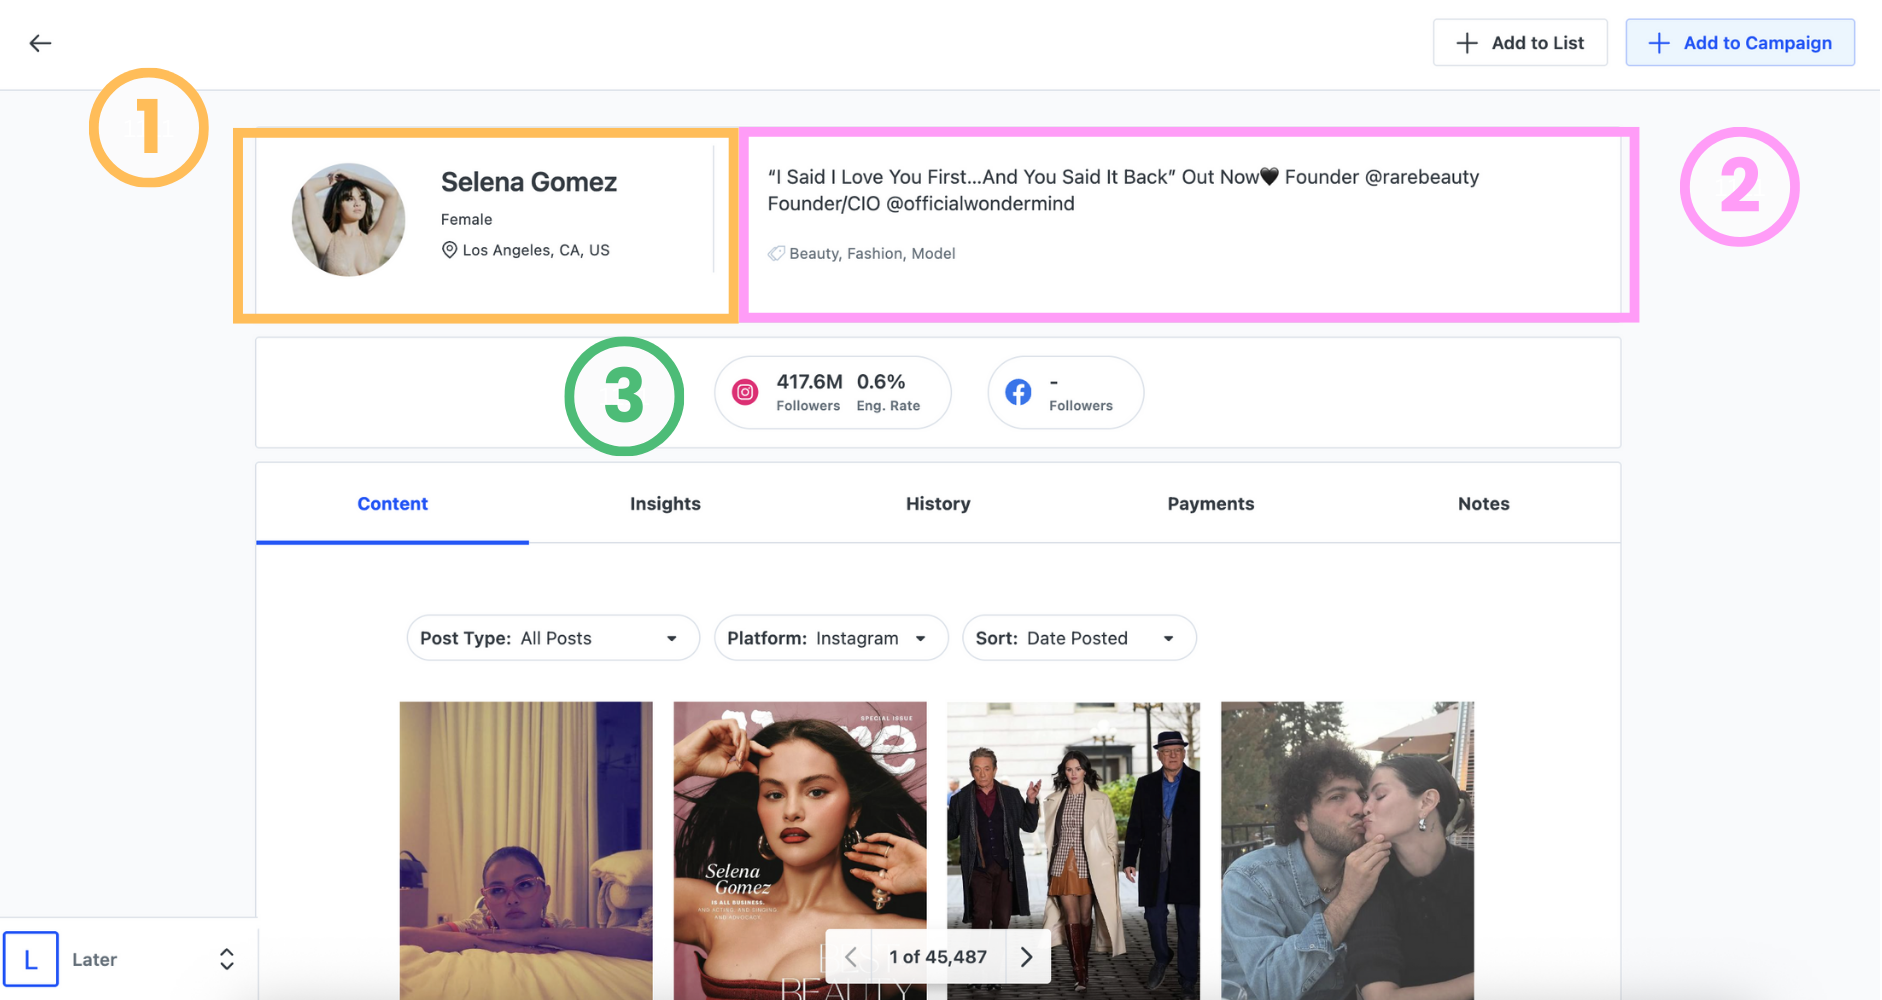1882x1000 pixels.
Task: Select the Payments tab
Action: (x=1210, y=504)
